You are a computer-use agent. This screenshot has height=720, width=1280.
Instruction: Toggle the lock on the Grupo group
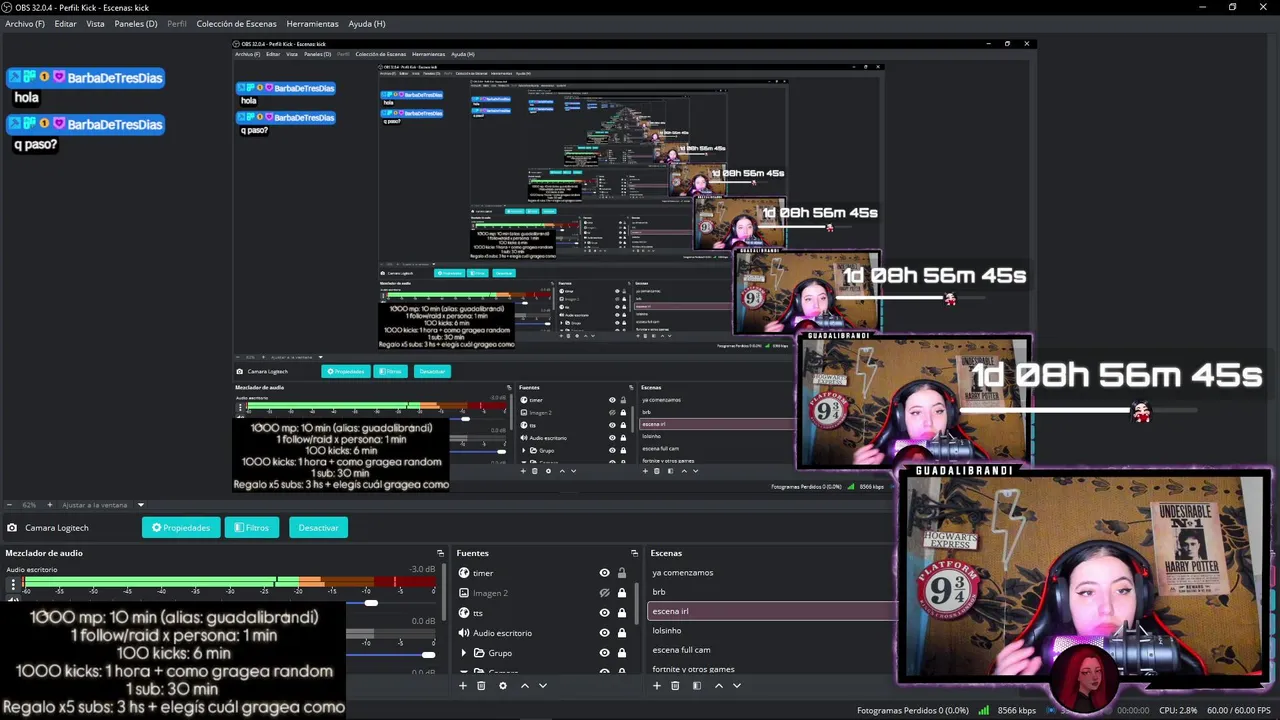click(x=622, y=653)
